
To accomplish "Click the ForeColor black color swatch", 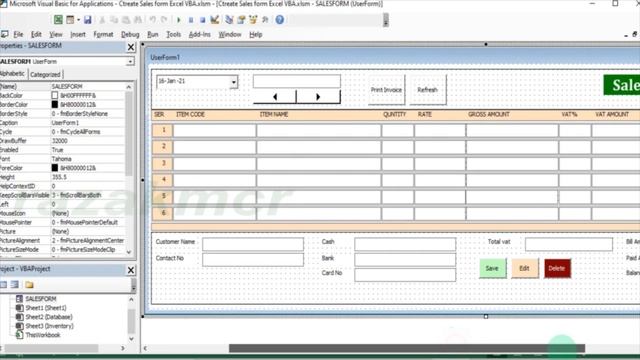I will [x=55, y=168].
